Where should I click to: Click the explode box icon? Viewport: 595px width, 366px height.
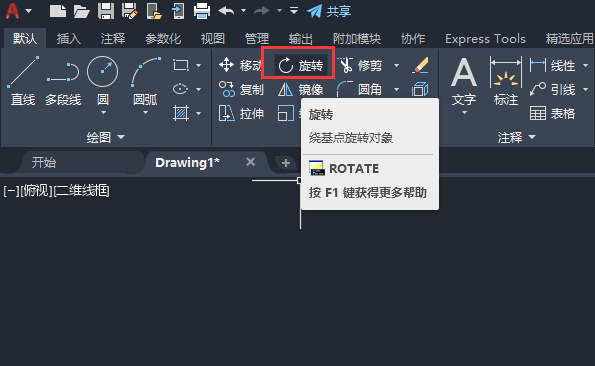(420, 90)
